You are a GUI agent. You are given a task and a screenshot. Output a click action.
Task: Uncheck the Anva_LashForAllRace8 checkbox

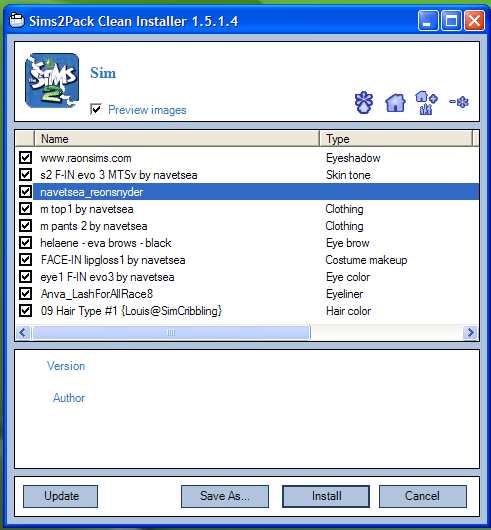[x=25, y=293]
